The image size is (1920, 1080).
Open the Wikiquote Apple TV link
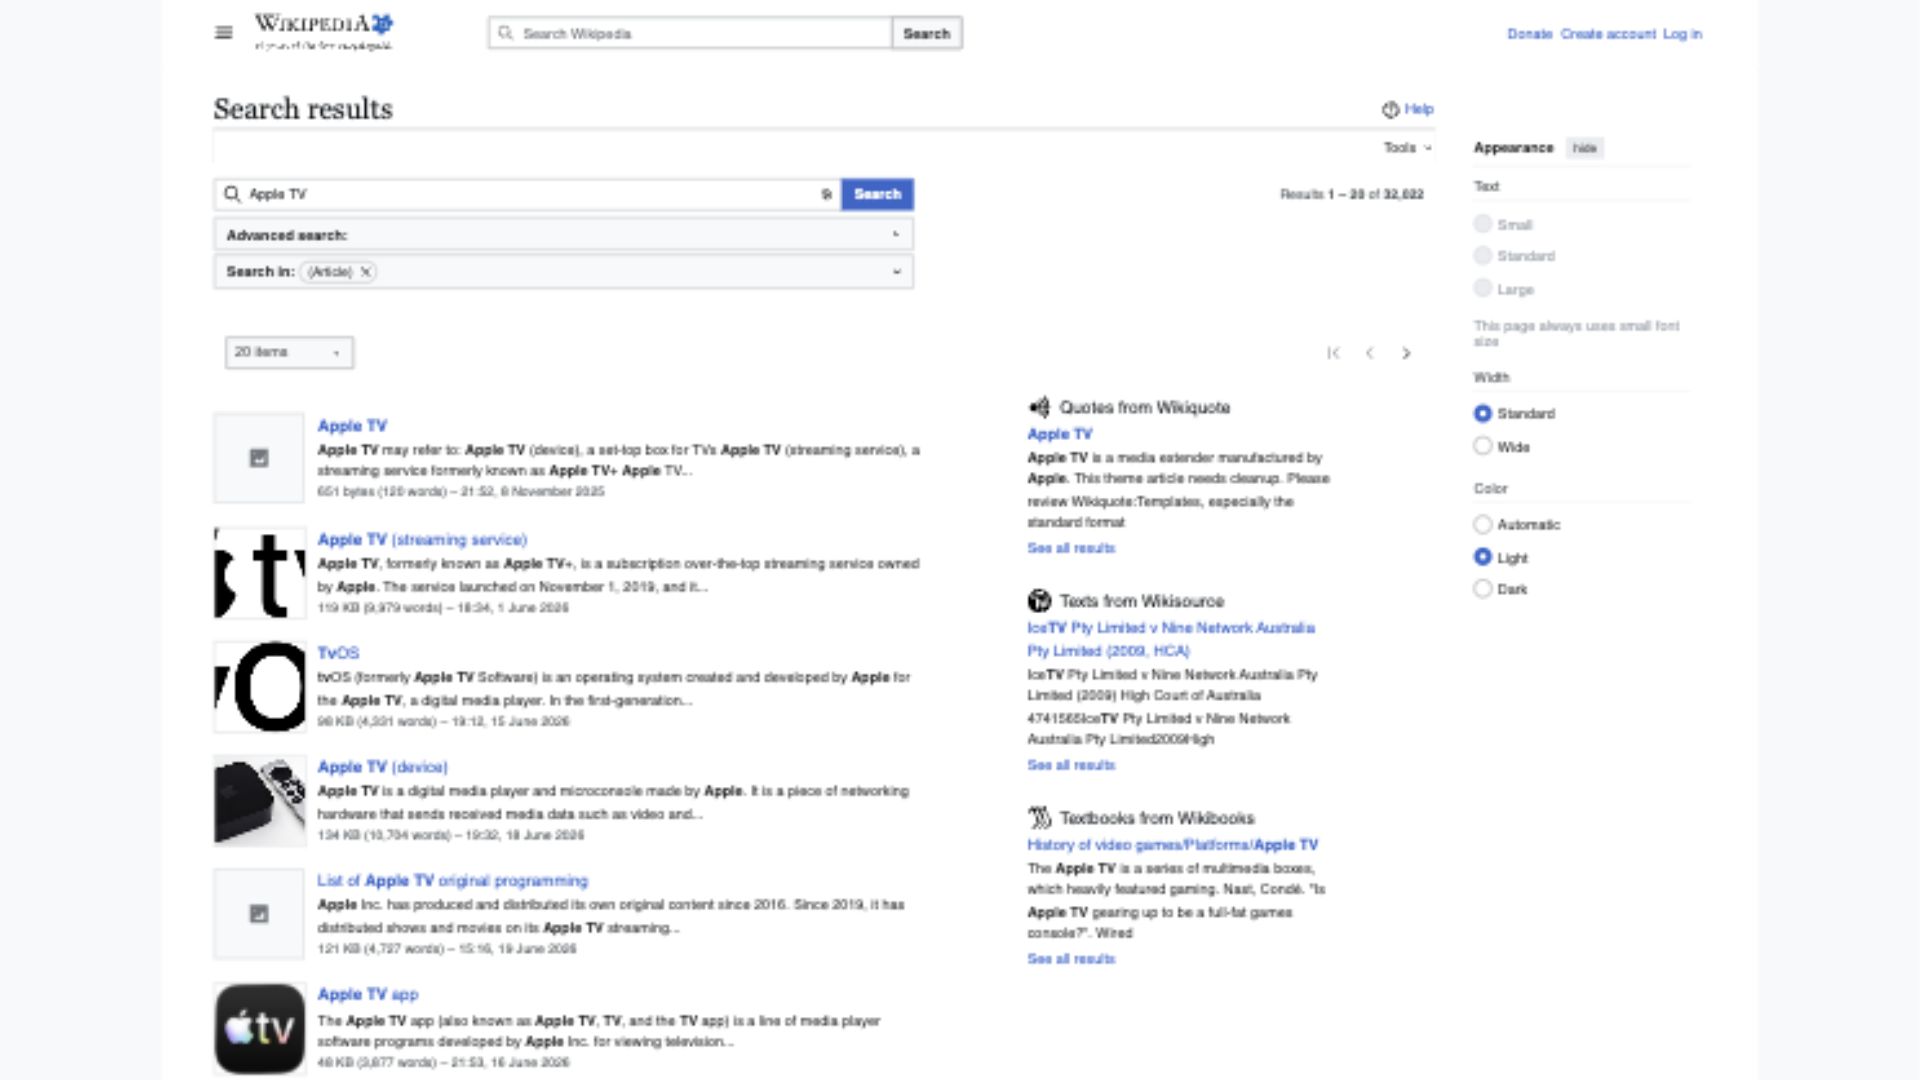point(1059,434)
